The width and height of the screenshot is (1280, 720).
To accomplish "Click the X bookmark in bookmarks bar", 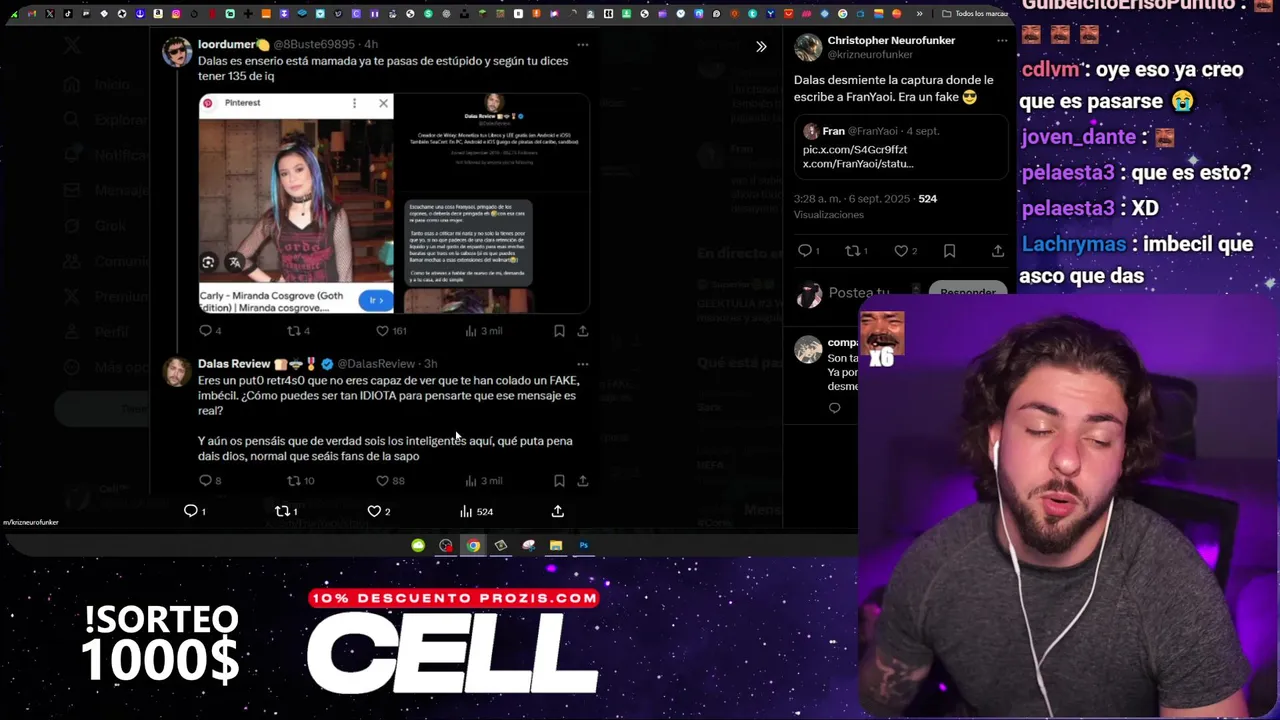I will pos(50,14).
